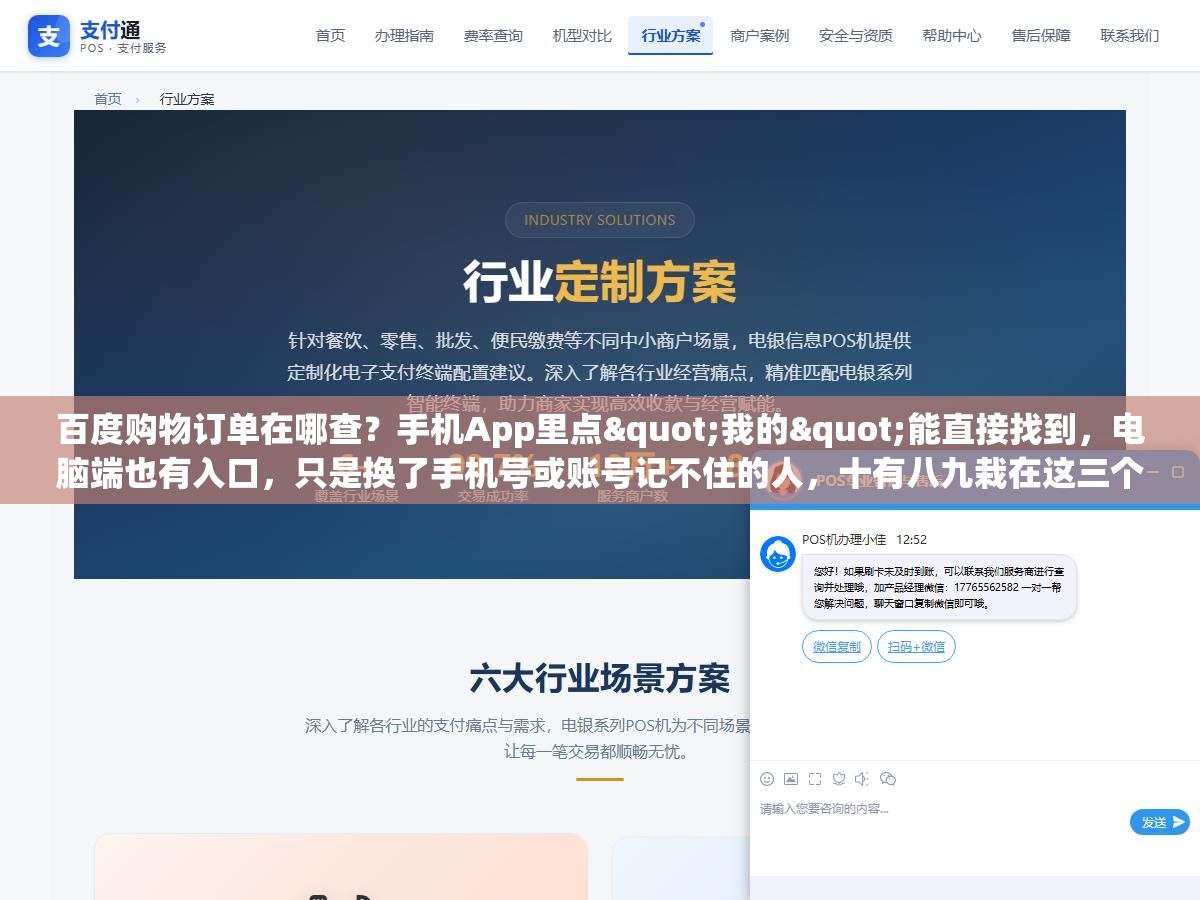
Task: Open the 费率查询 nav item
Action: pos(493,36)
